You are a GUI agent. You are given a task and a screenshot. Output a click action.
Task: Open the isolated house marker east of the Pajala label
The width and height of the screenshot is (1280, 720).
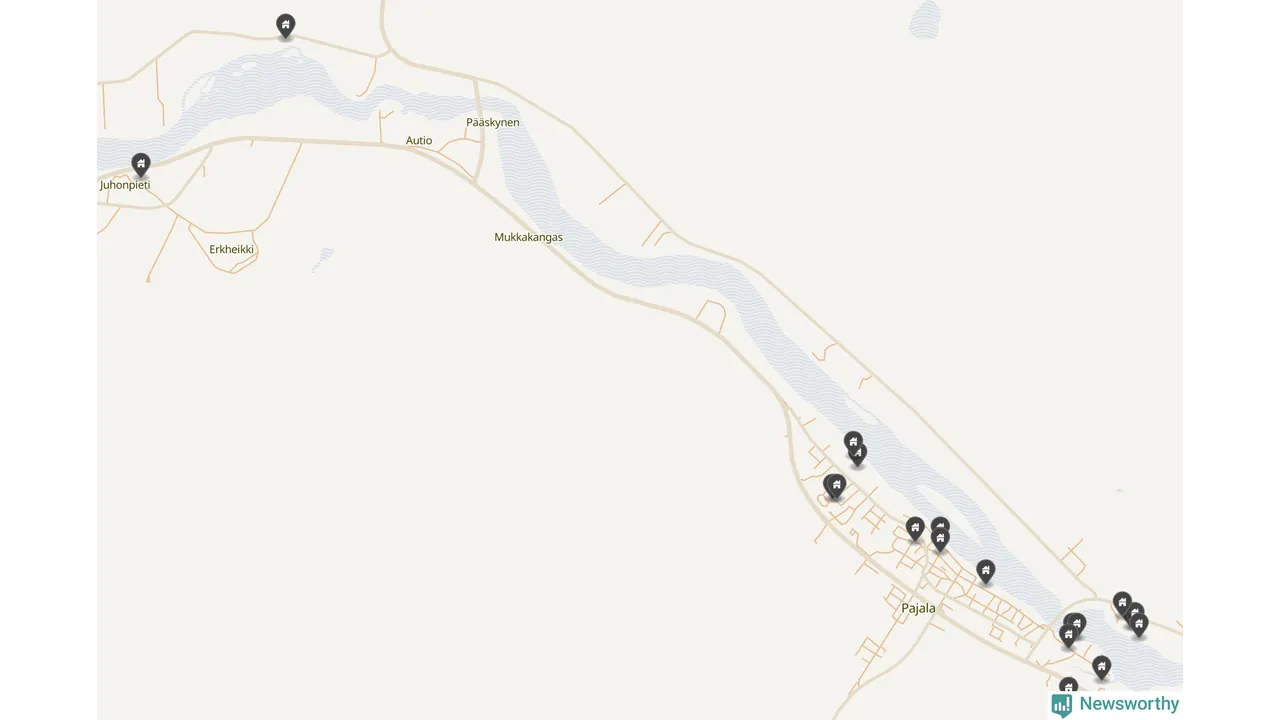point(986,572)
